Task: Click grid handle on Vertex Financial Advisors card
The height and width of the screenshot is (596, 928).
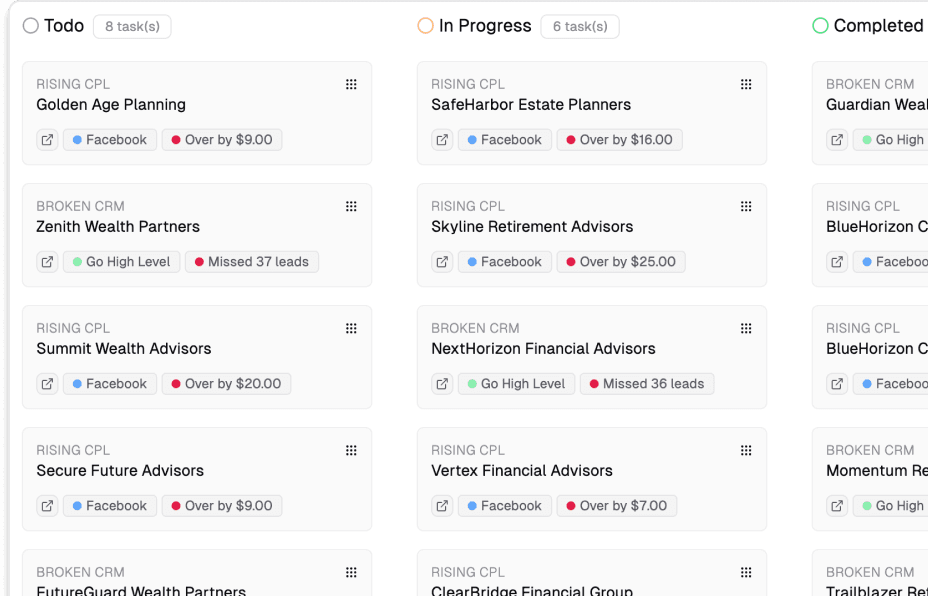Action: pyautogui.click(x=746, y=450)
